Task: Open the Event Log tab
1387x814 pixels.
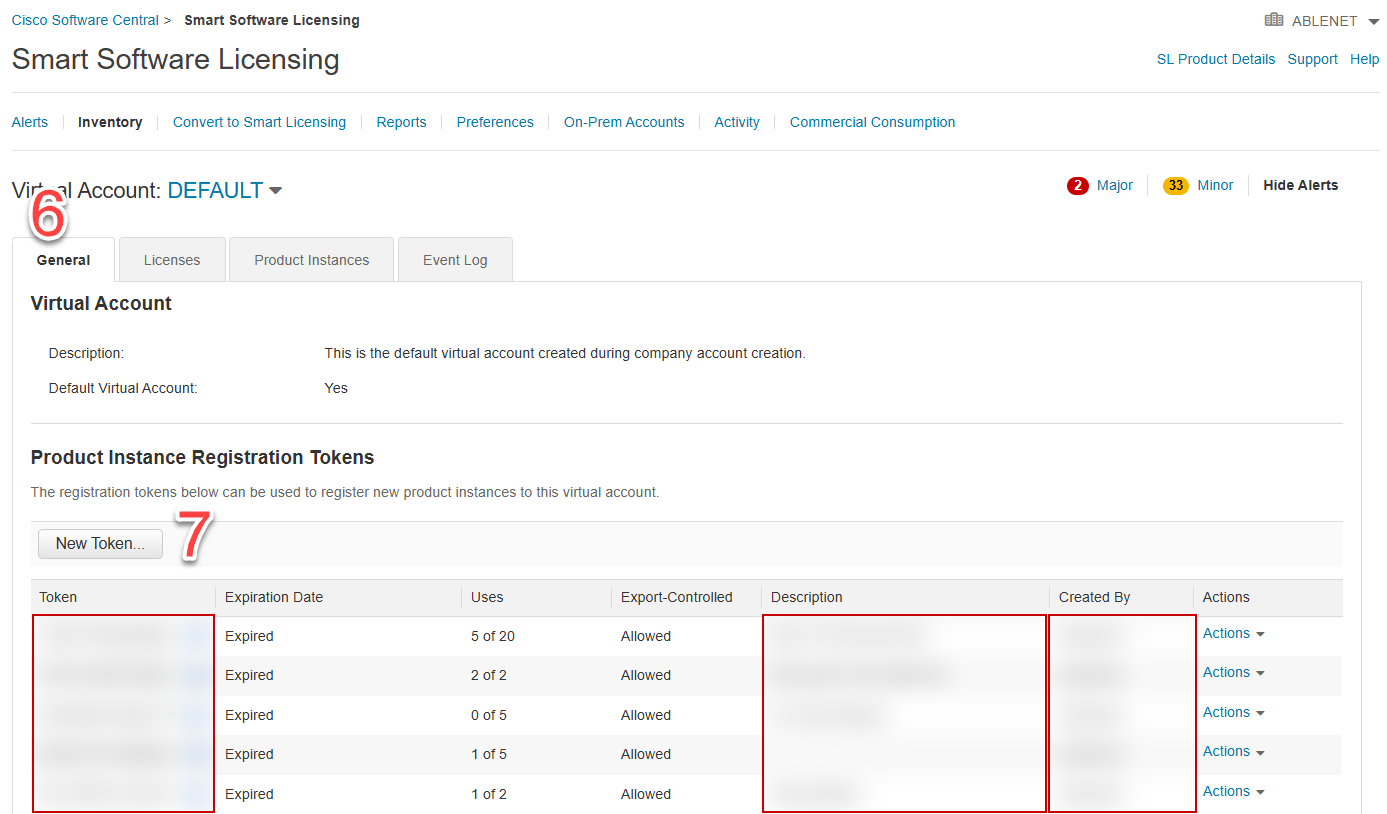Action: (x=455, y=260)
